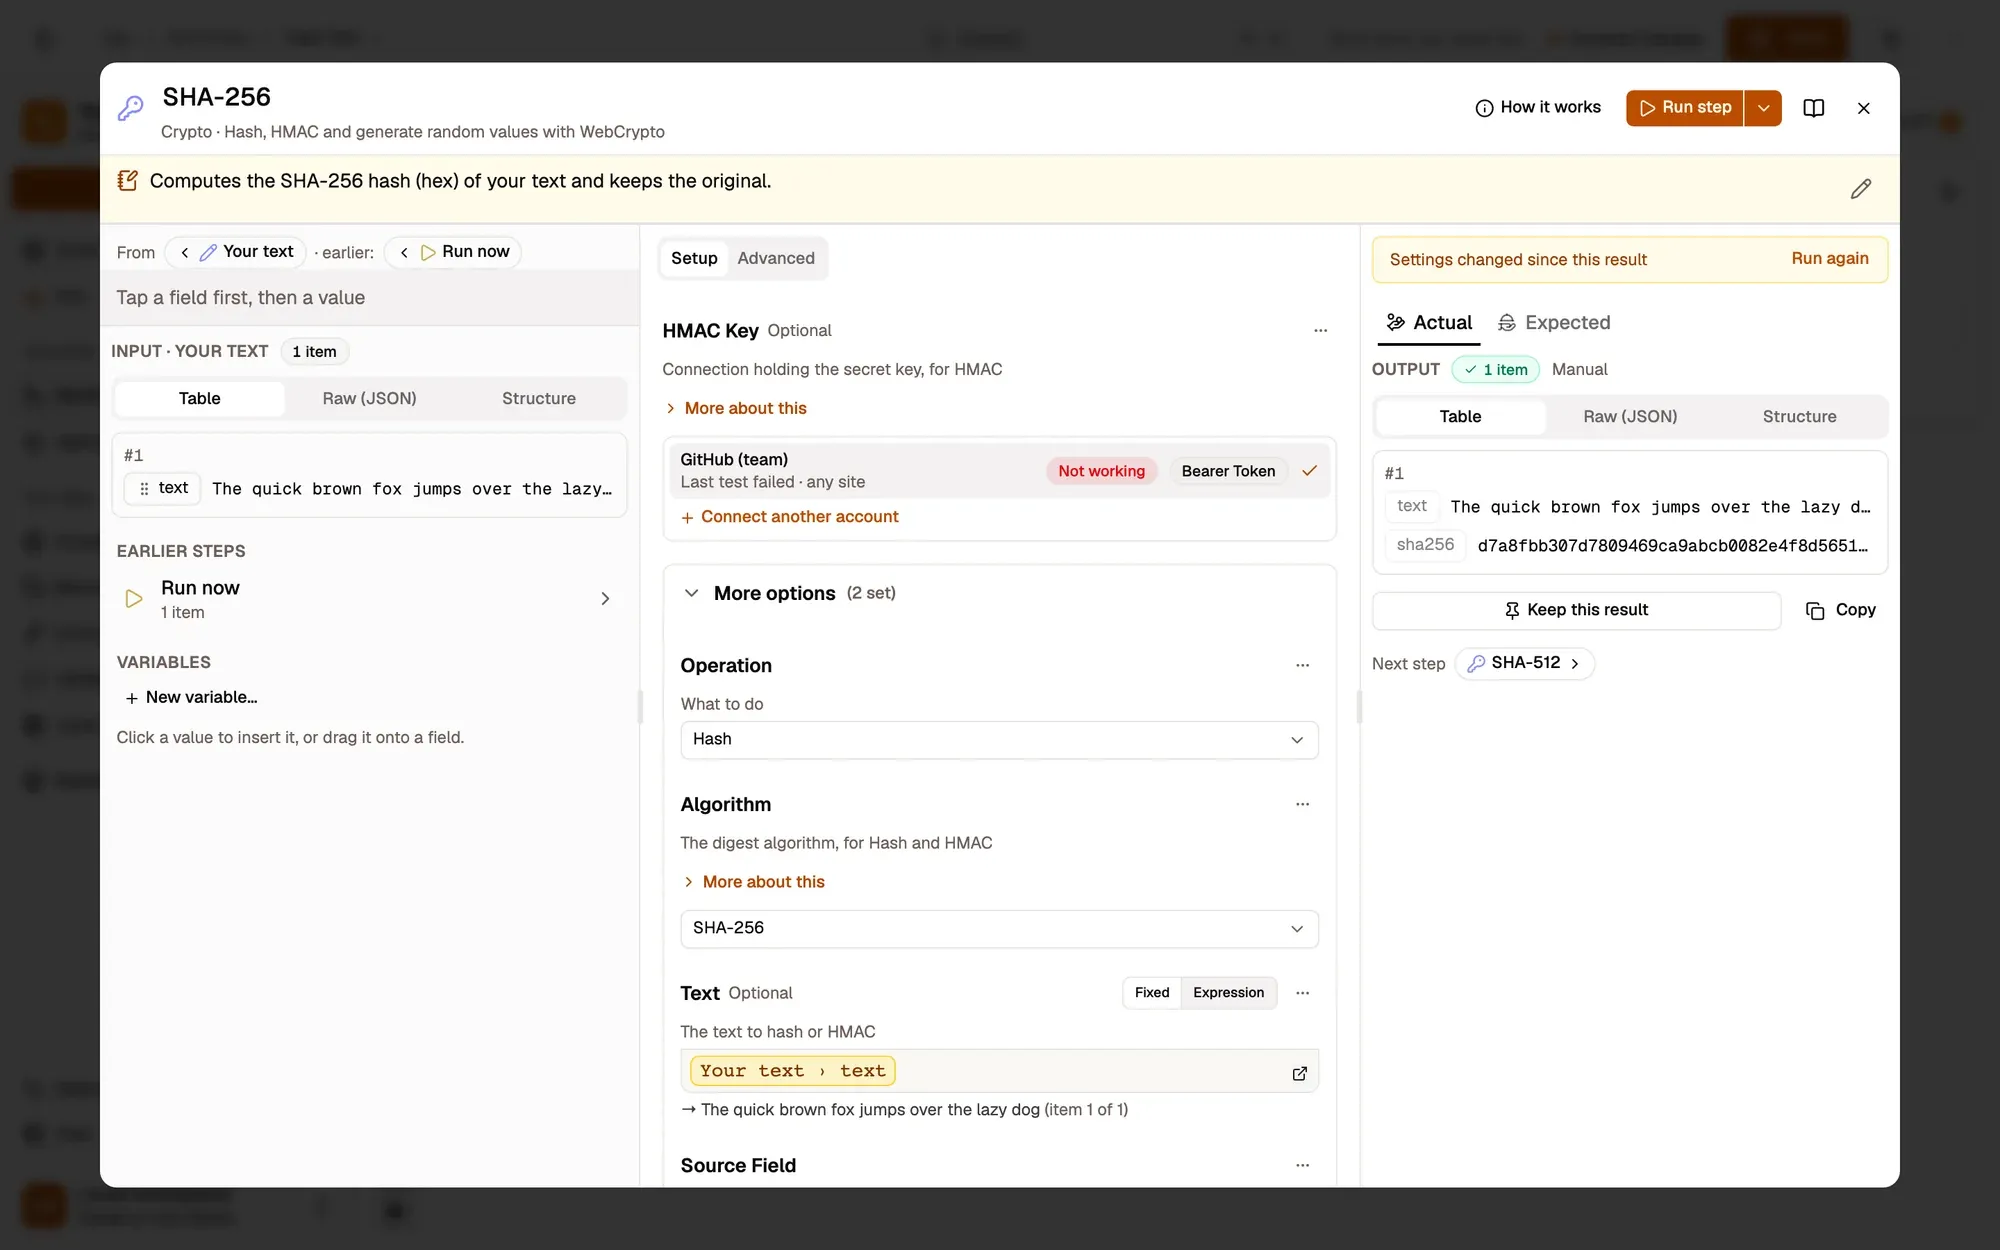Click the pencil edit description icon
This screenshot has width=2000, height=1250.
pyautogui.click(x=1860, y=189)
